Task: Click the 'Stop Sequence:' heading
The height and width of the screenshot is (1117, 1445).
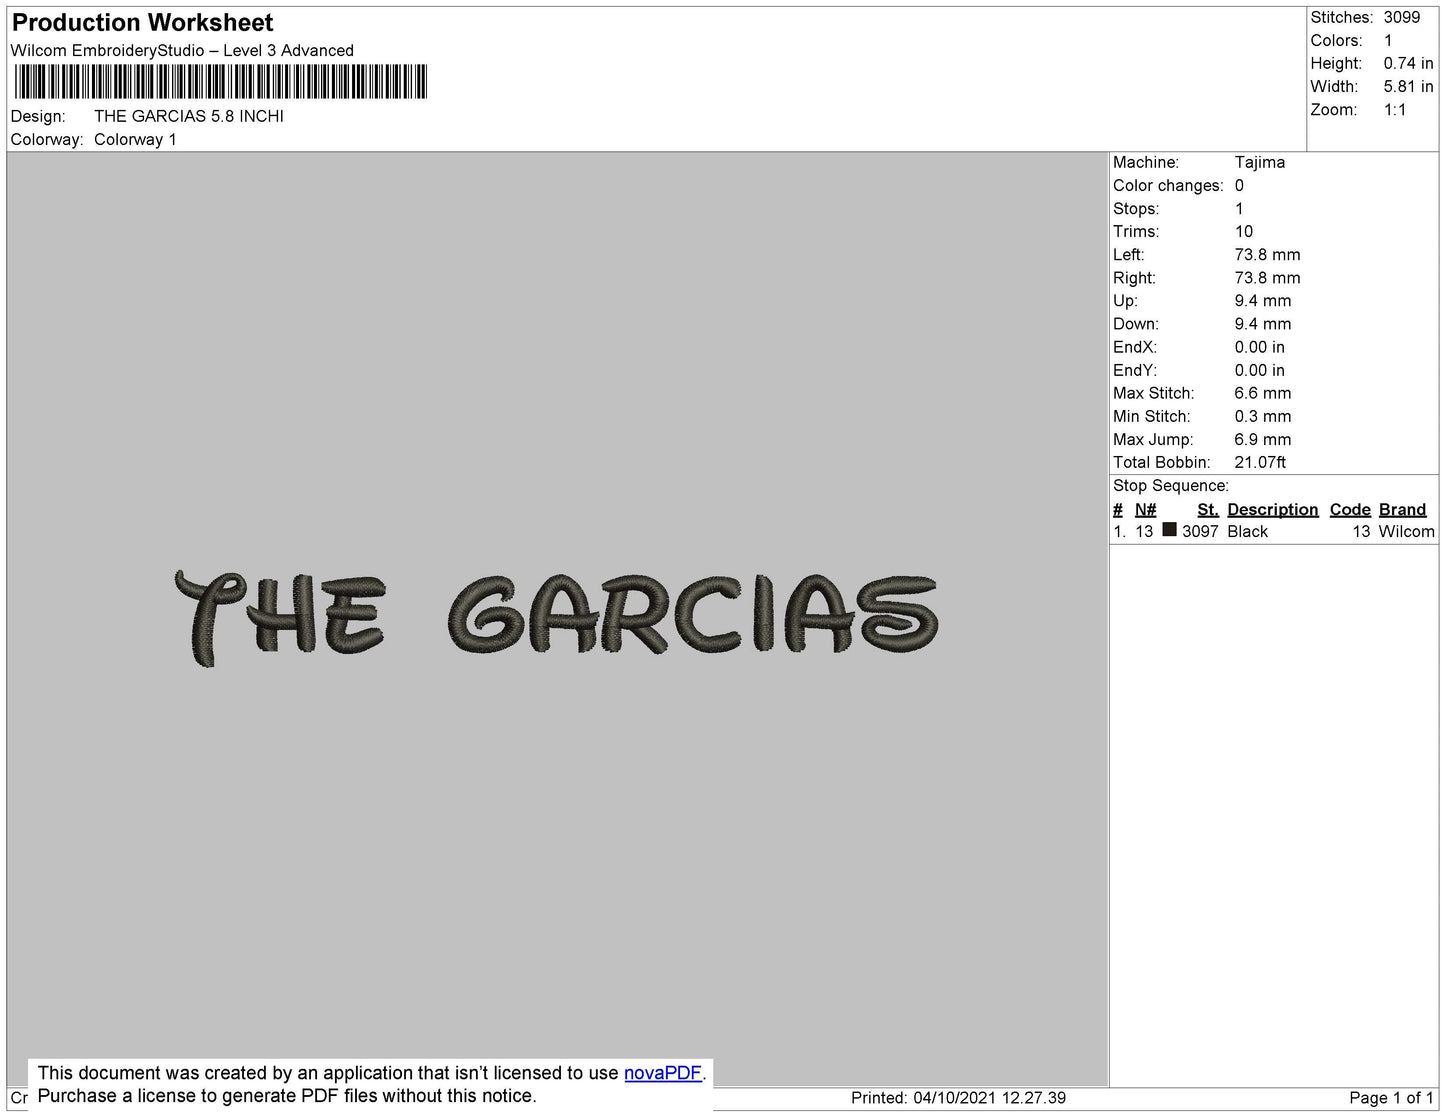Action: pos(1171,486)
